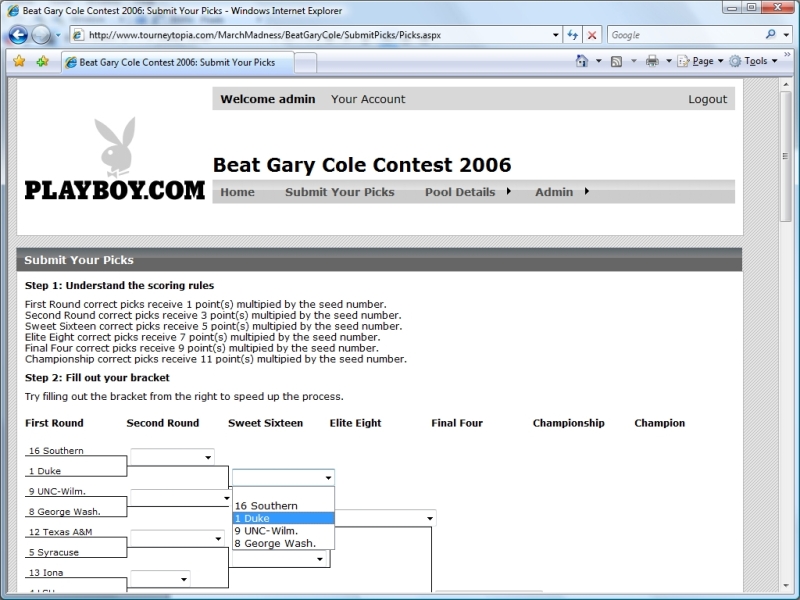Screen dimensions: 800x600
Task: Open Second Round dropdown for Southern vs Duke
Action: [x=172, y=457]
